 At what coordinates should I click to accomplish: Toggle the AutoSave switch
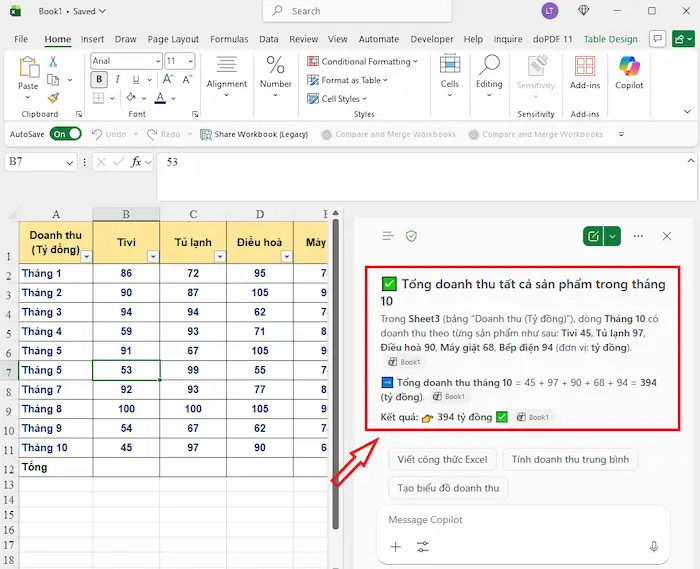point(65,134)
